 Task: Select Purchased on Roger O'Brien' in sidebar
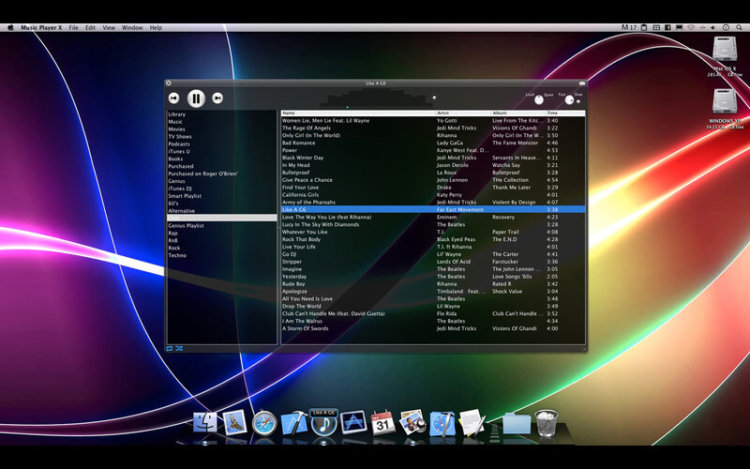(203, 174)
